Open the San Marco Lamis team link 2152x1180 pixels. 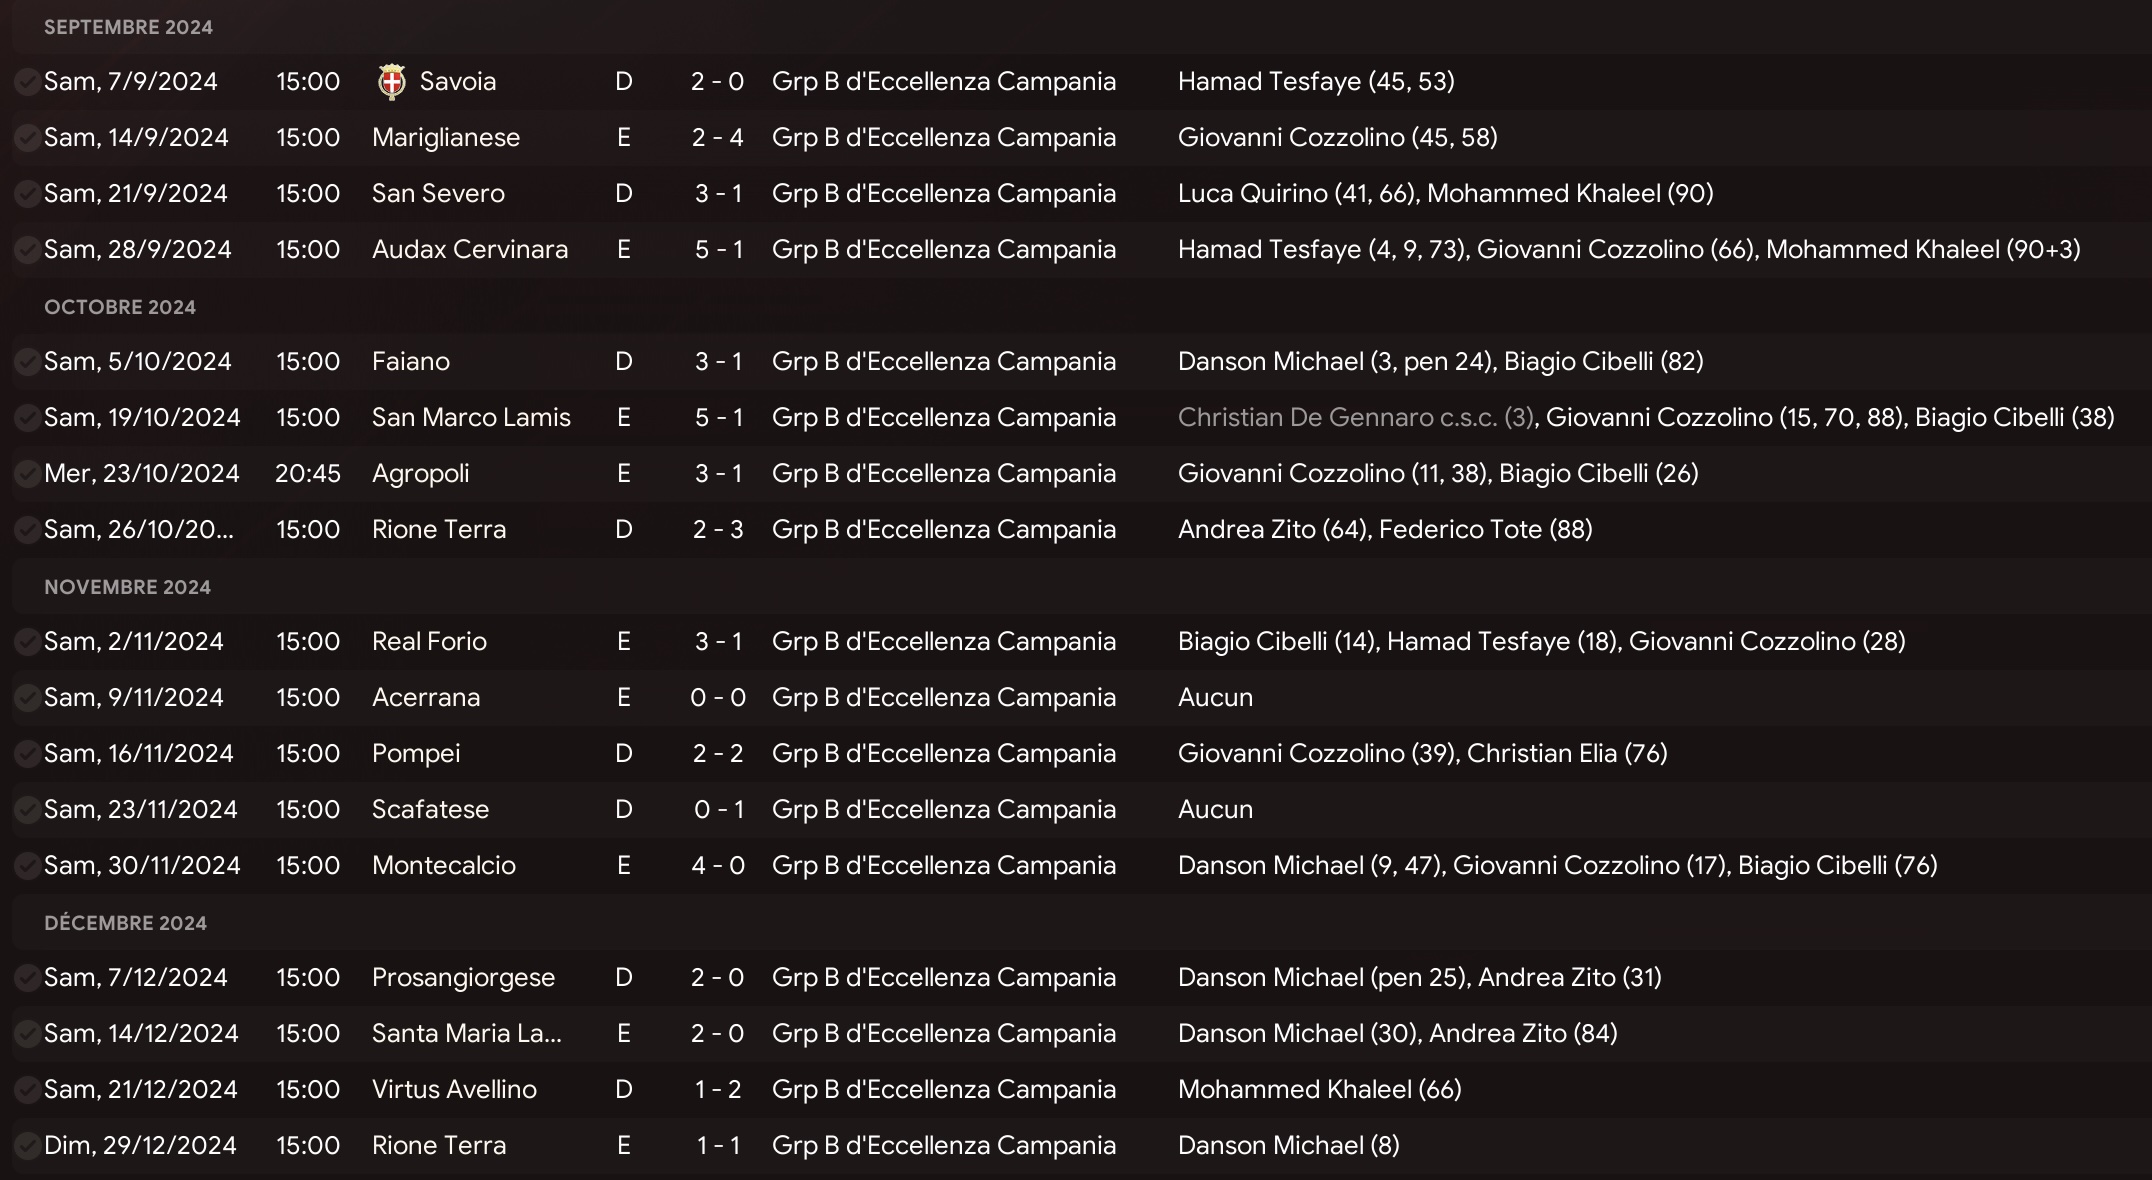coord(471,418)
